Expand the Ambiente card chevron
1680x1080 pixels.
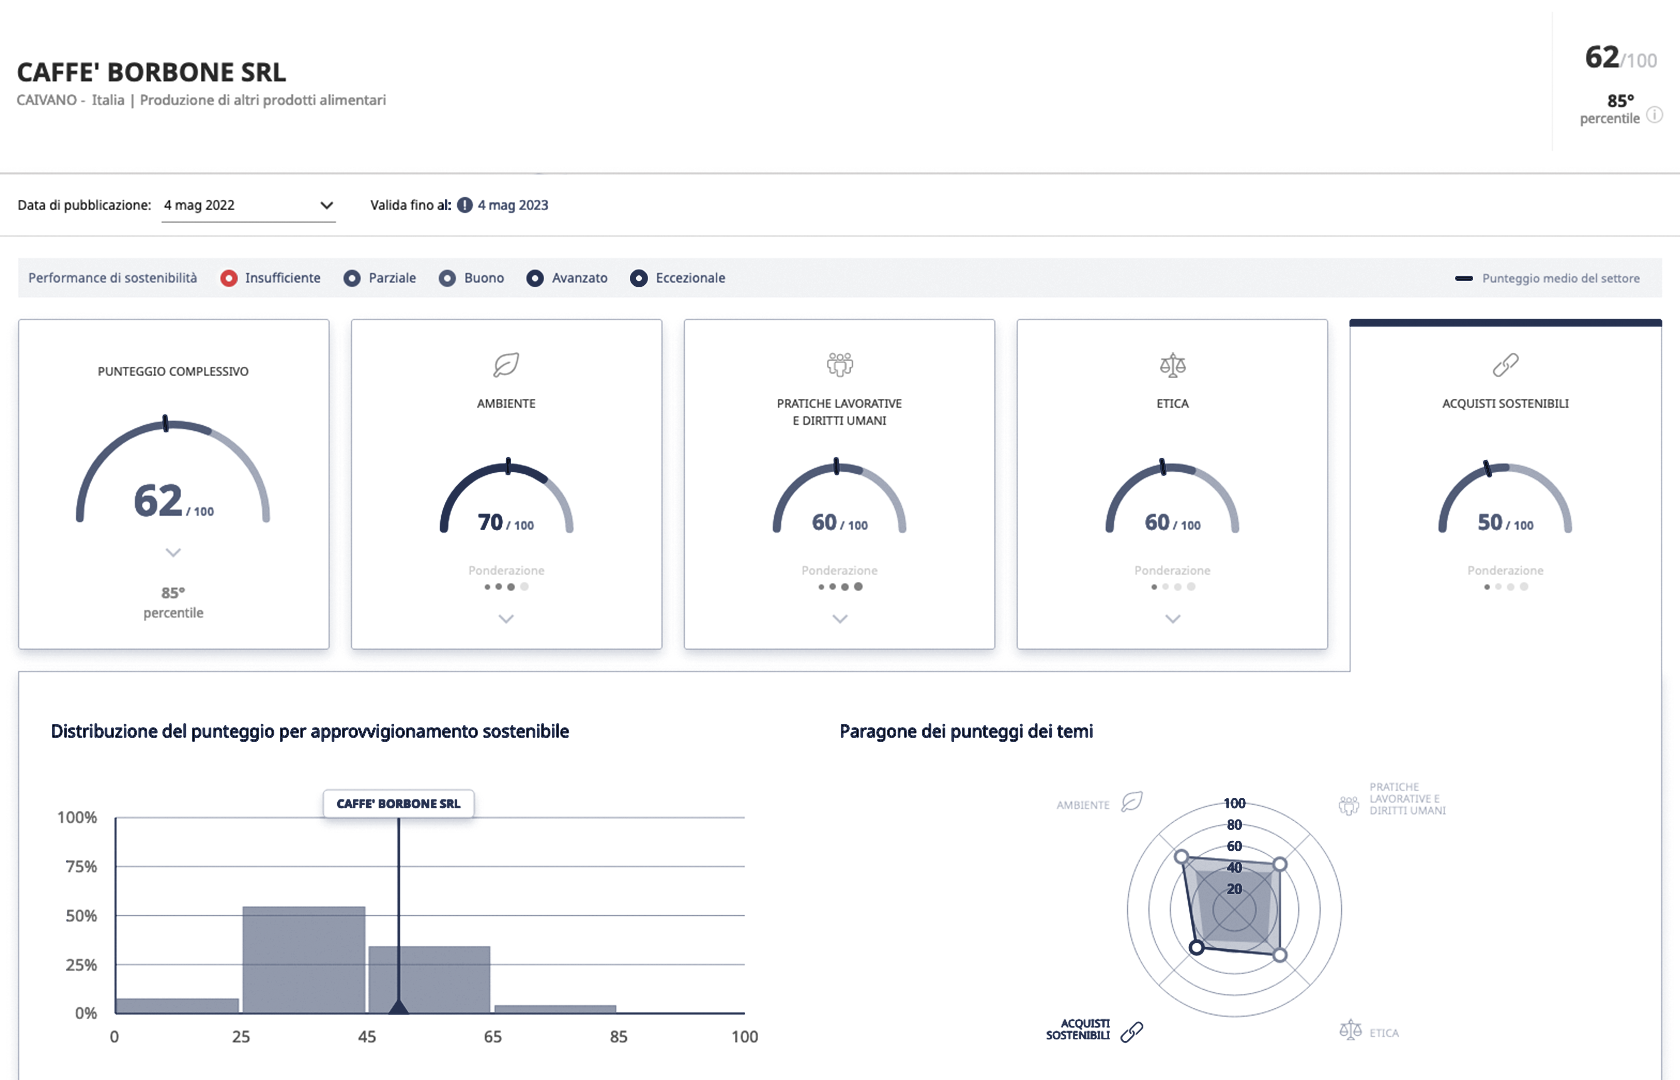pos(506,619)
